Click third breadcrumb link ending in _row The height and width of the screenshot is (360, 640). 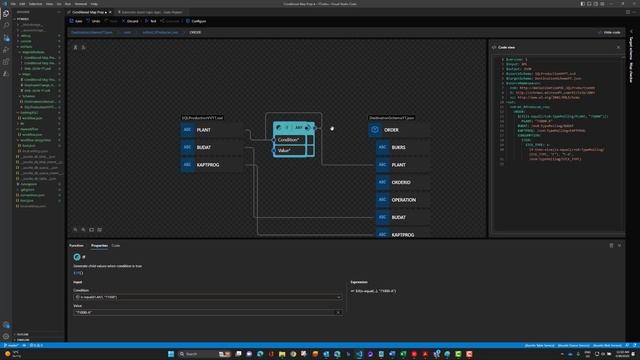tap(160, 32)
